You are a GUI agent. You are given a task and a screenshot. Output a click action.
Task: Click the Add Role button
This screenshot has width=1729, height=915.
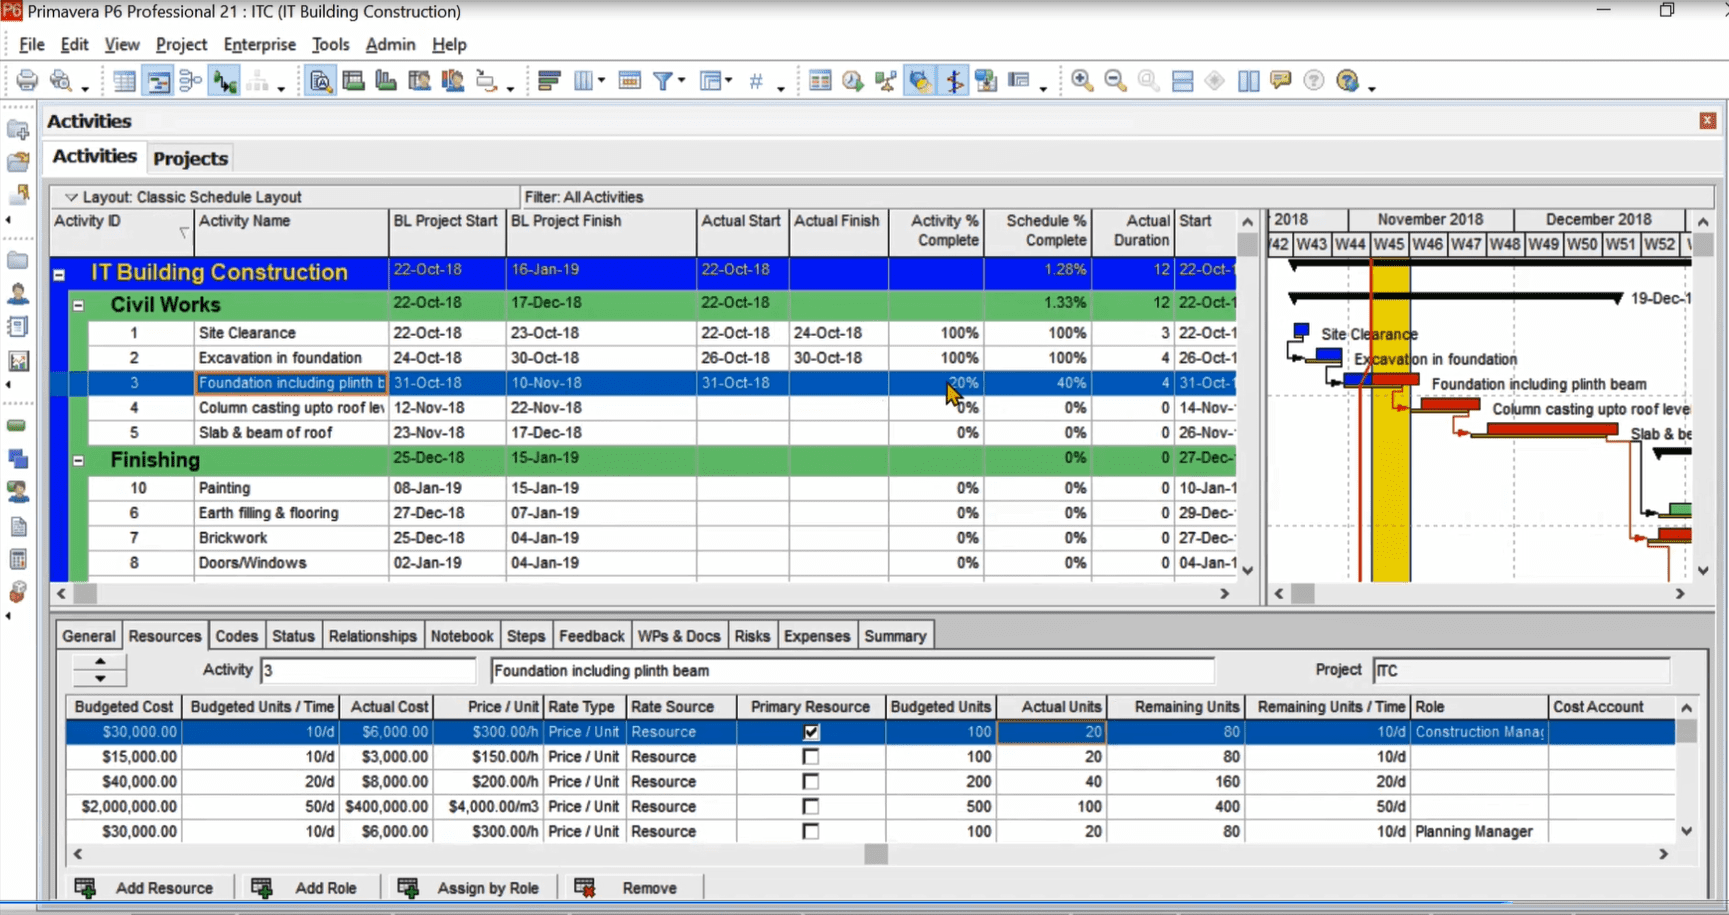pos(306,888)
